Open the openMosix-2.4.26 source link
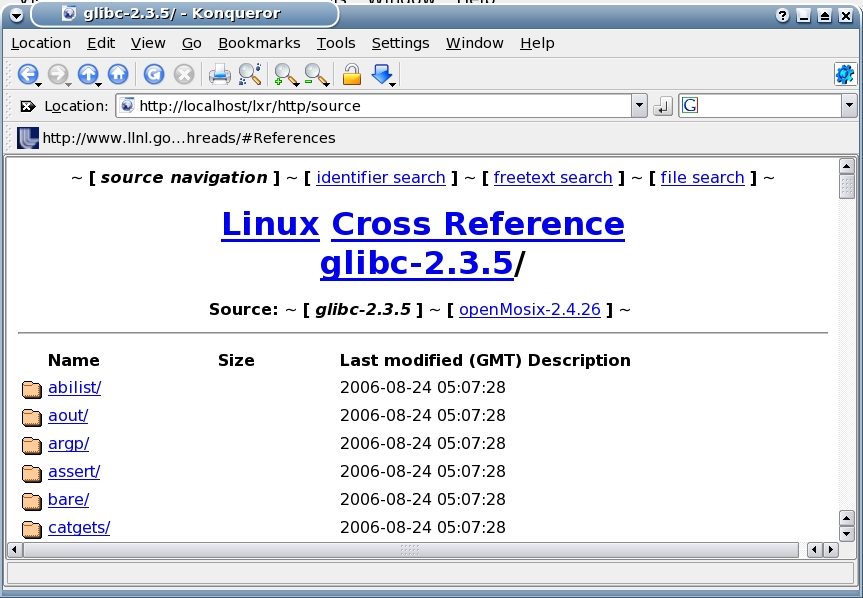This screenshot has height=598, width=863. 529,309
